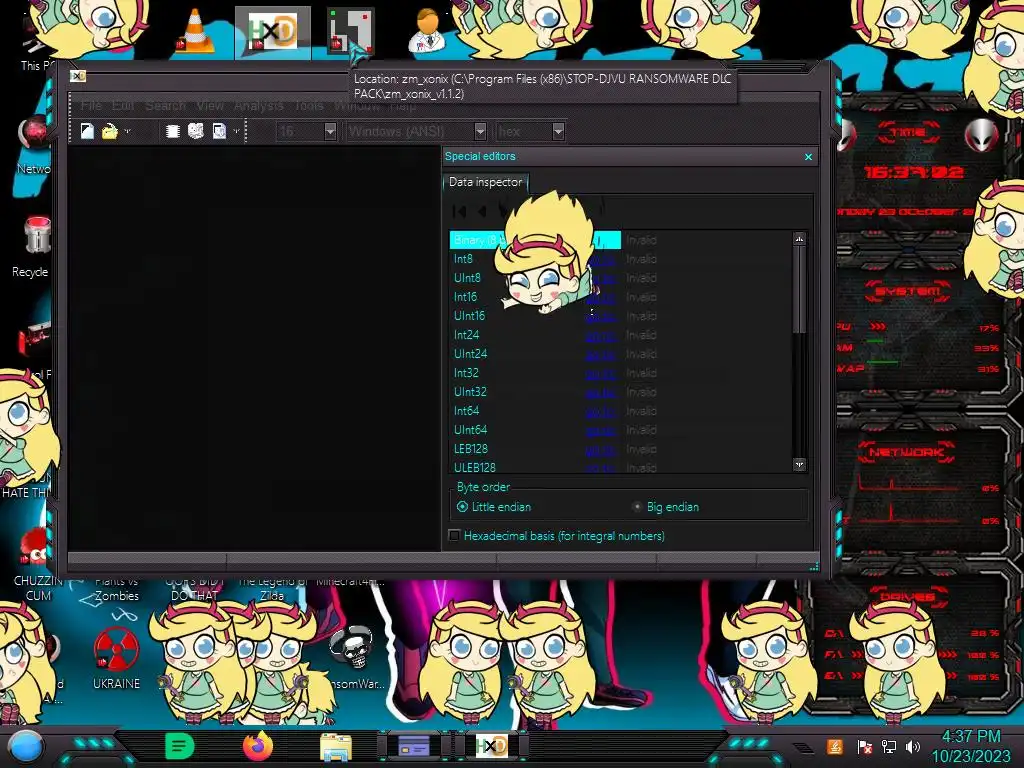
Task: Open the Tools menu
Action: pyautogui.click(x=309, y=105)
